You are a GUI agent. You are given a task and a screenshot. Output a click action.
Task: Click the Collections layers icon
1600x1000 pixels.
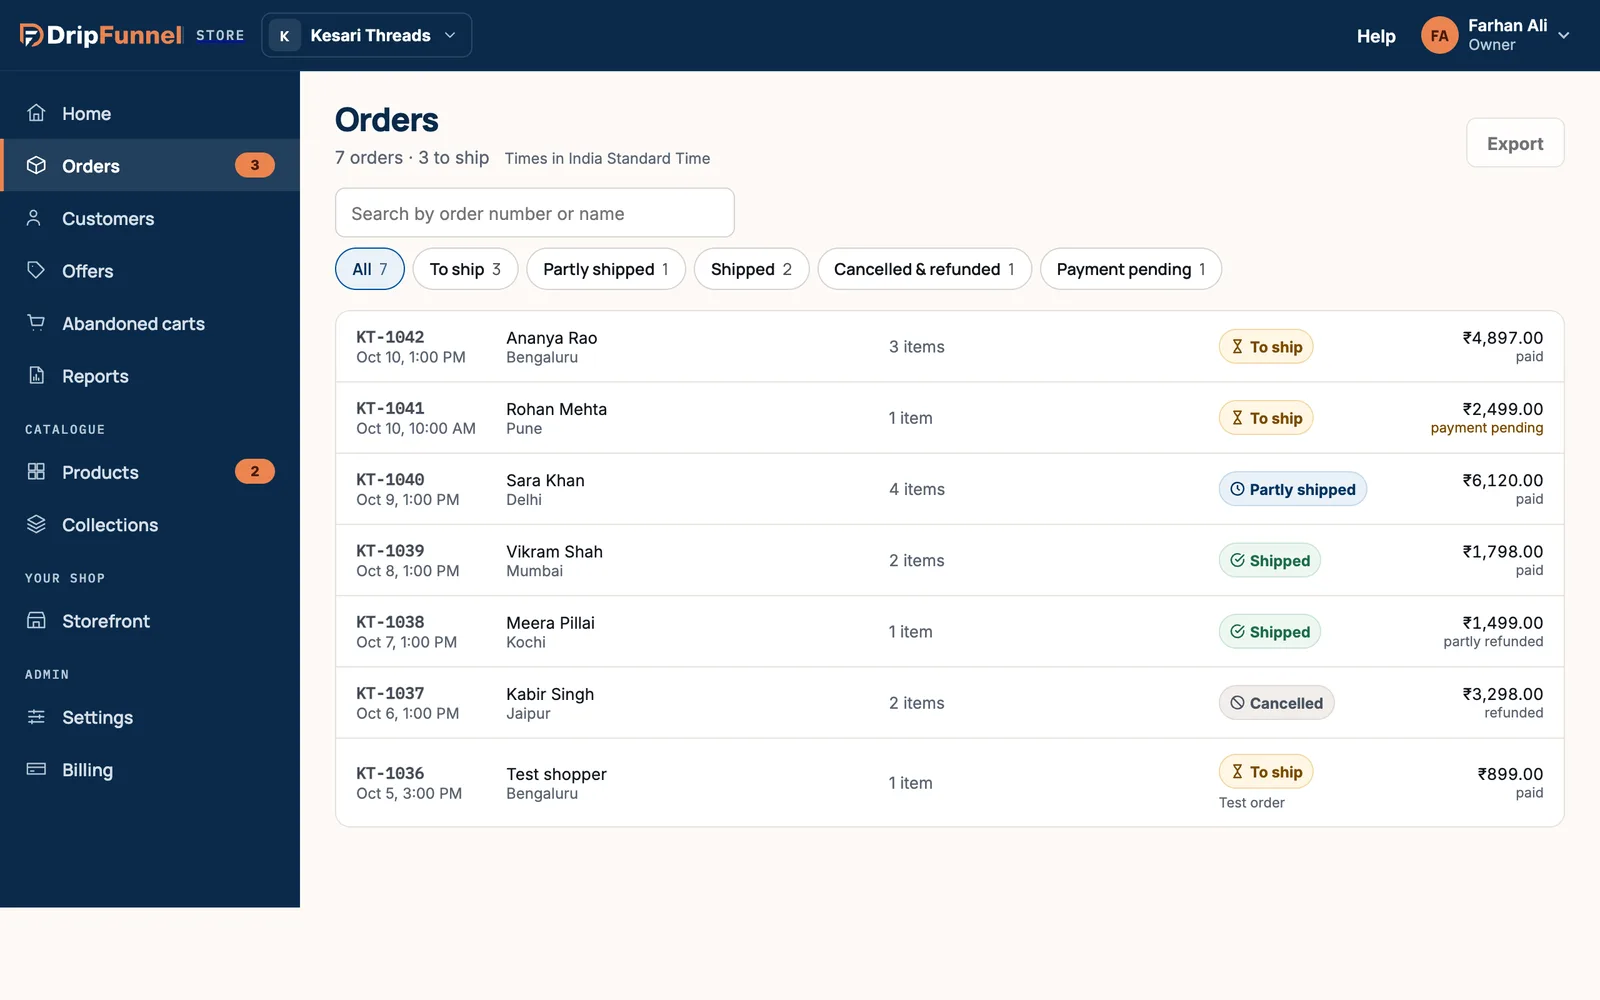36,524
